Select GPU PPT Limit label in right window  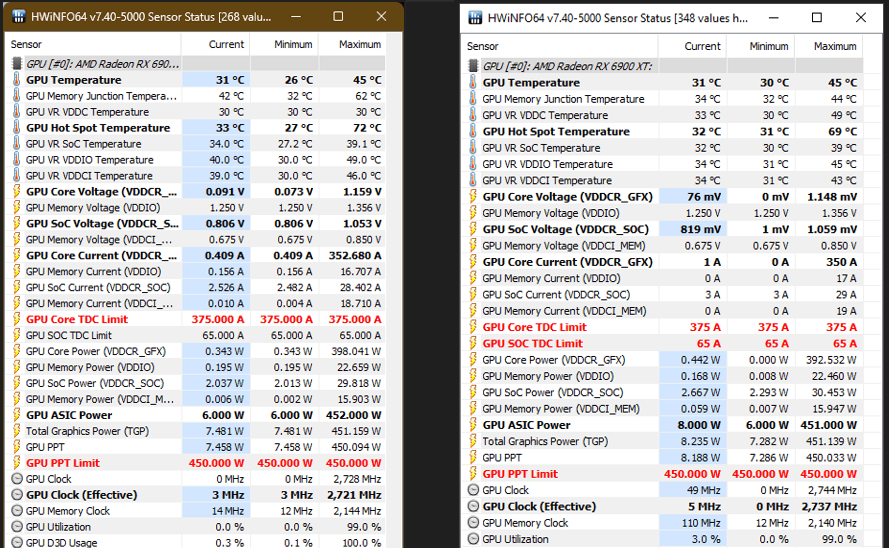520,474
